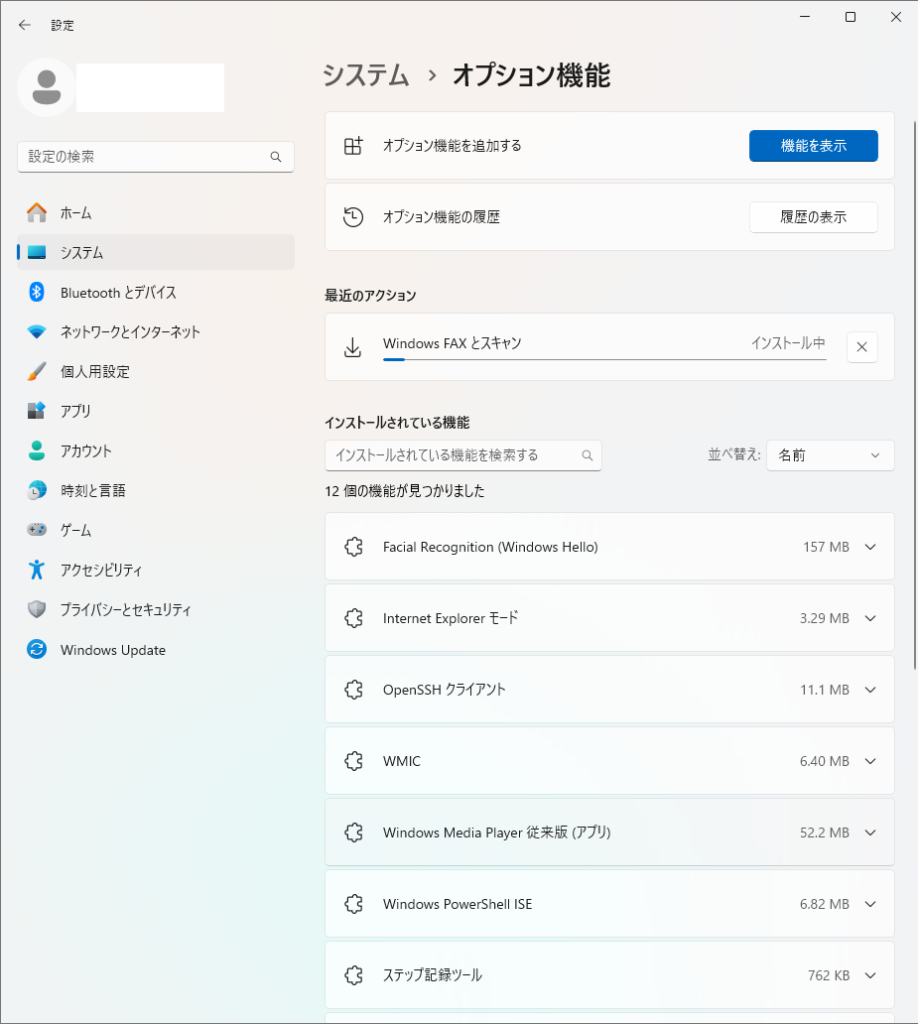This screenshot has width=918, height=1024.
Task: Go back using the back arrow
Action: [25, 25]
